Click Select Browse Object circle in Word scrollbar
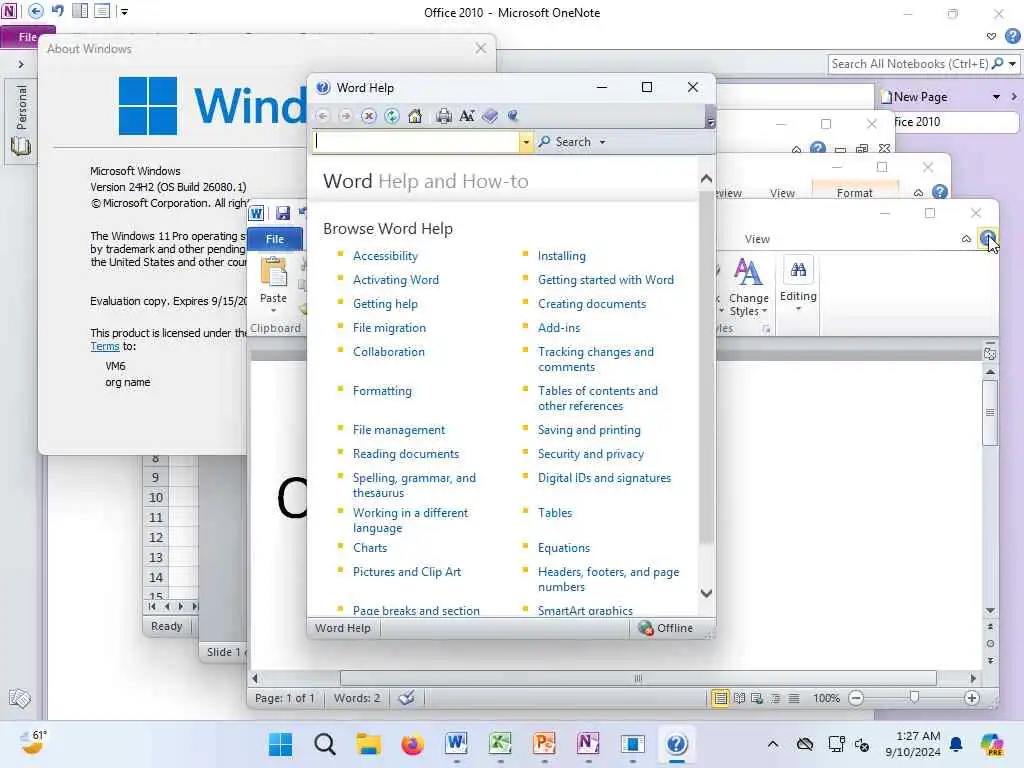 [x=990, y=643]
